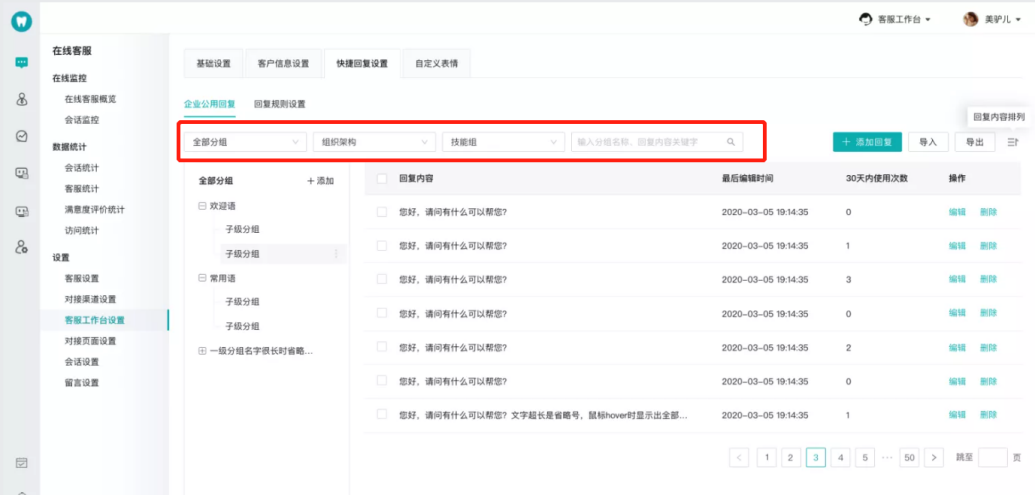The width and height of the screenshot is (1035, 495).
Task: Open the chat bubble icon in left rail
Action: click(21, 62)
